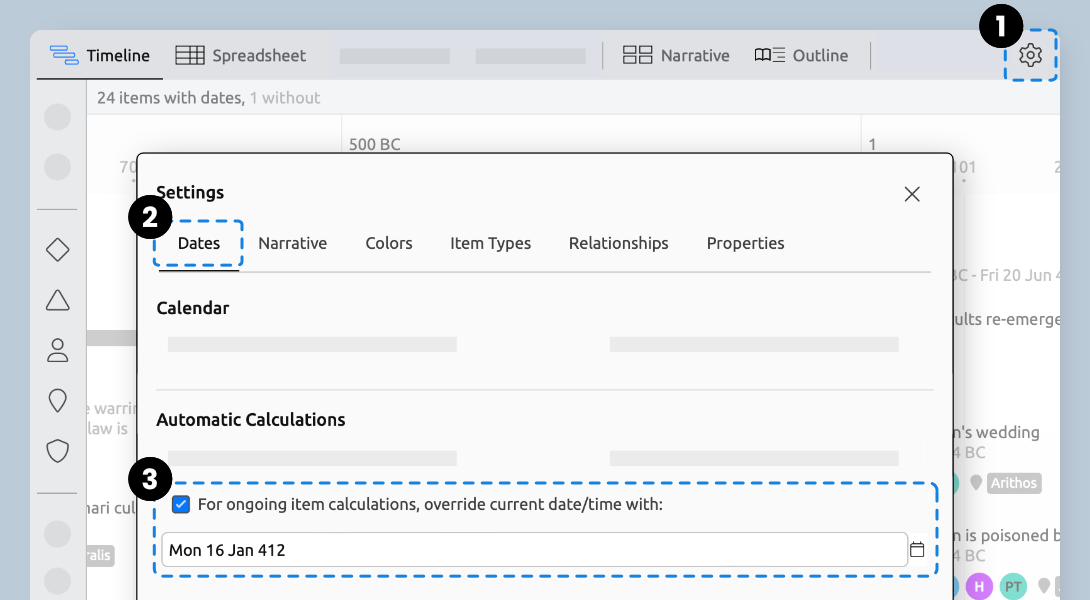
Task: Open the Narrative view
Action: click(676, 56)
